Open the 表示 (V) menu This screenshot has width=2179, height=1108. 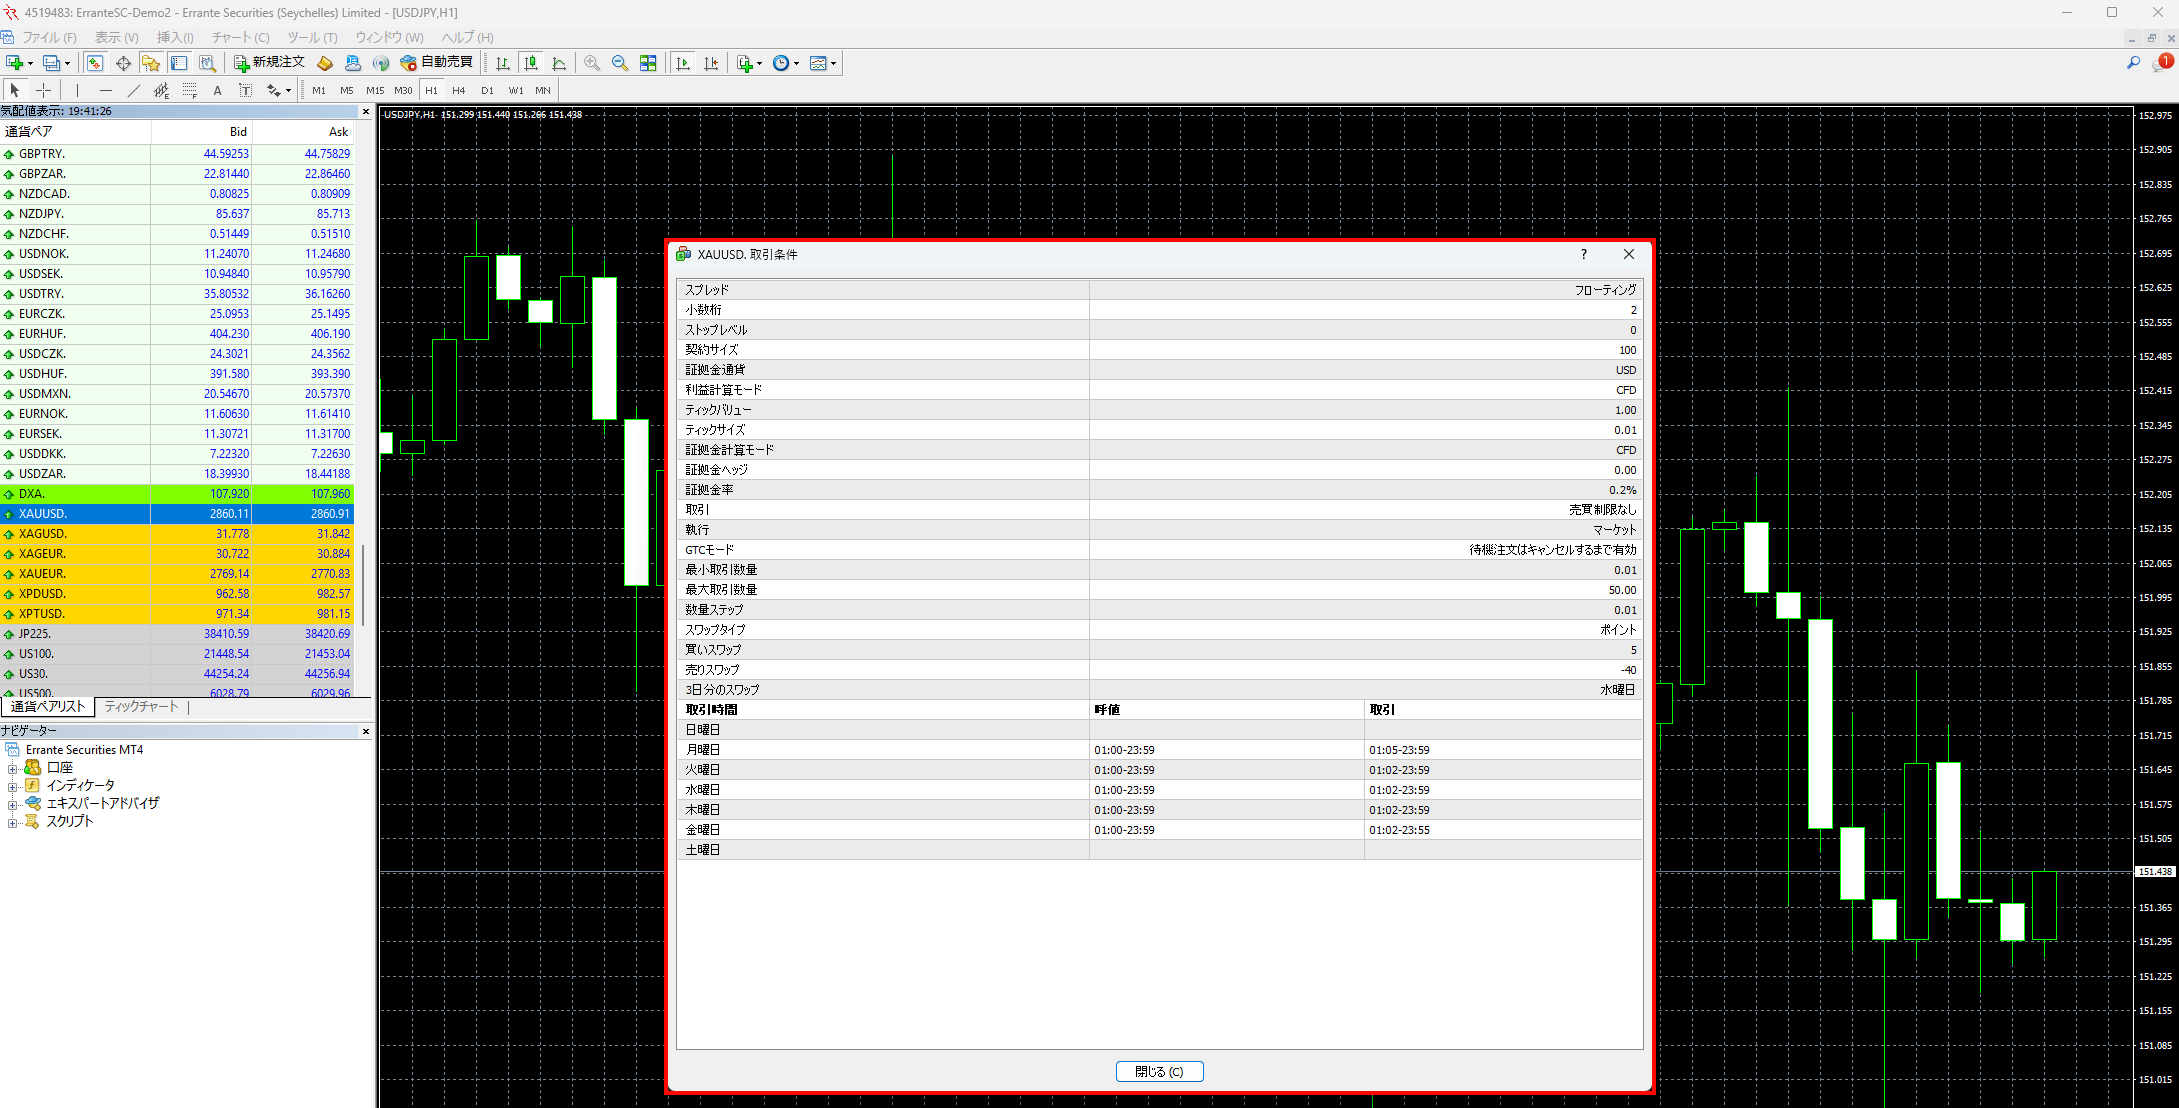point(116,37)
